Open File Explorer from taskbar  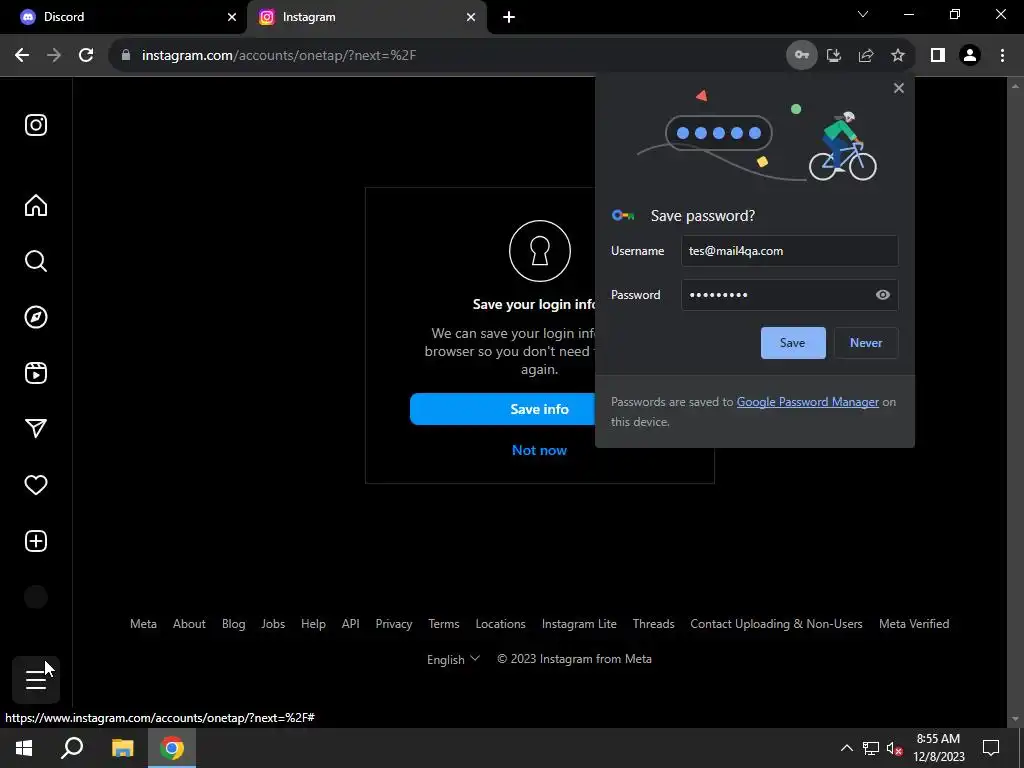[x=122, y=748]
